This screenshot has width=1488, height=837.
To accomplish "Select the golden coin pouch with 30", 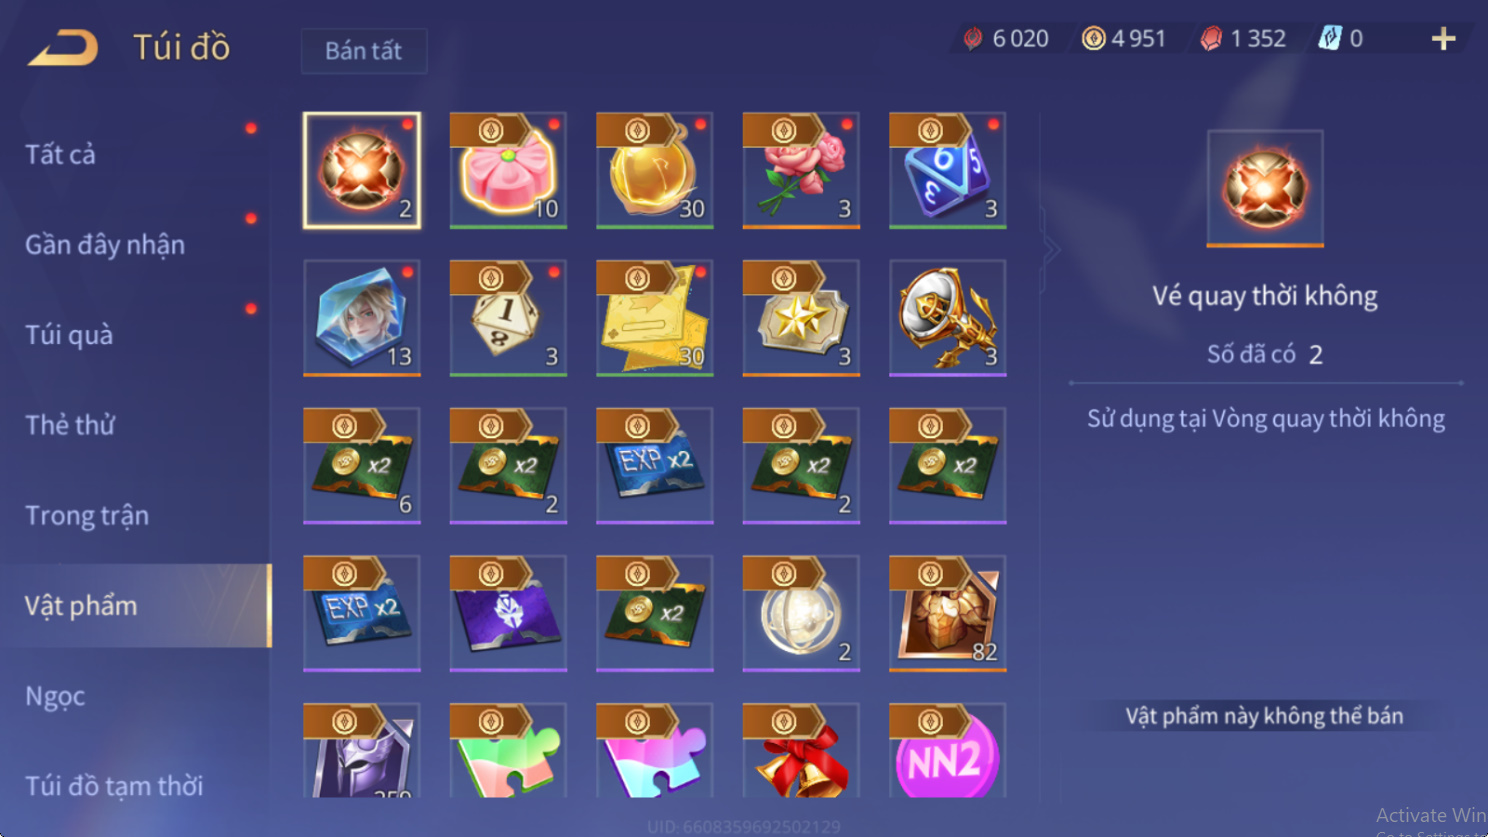I will point(655,170).
